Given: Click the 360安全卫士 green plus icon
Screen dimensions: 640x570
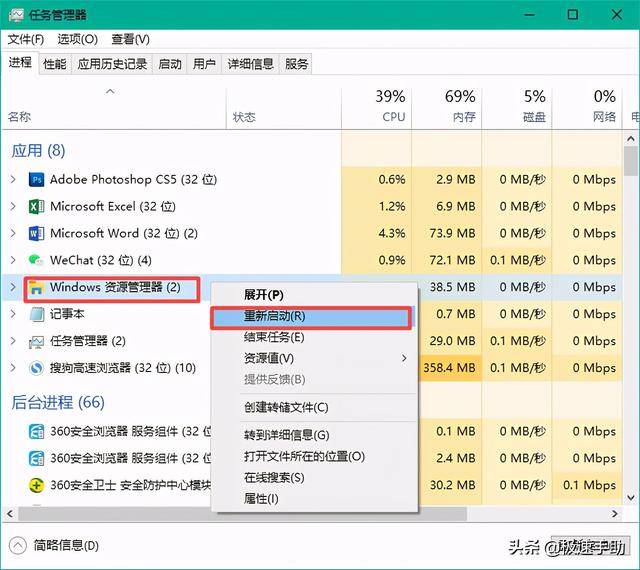Looking at the screenshot, I should [x=36, y=485].
